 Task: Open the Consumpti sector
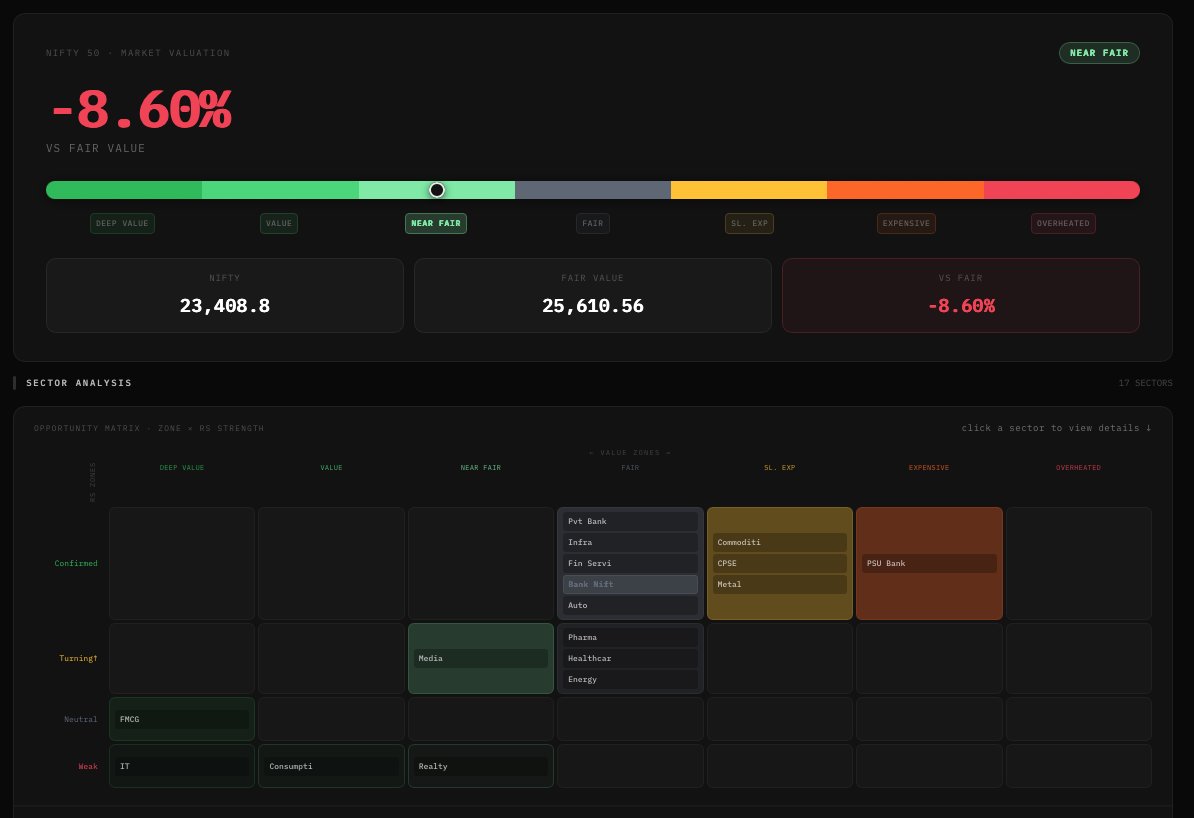point(331,766)
